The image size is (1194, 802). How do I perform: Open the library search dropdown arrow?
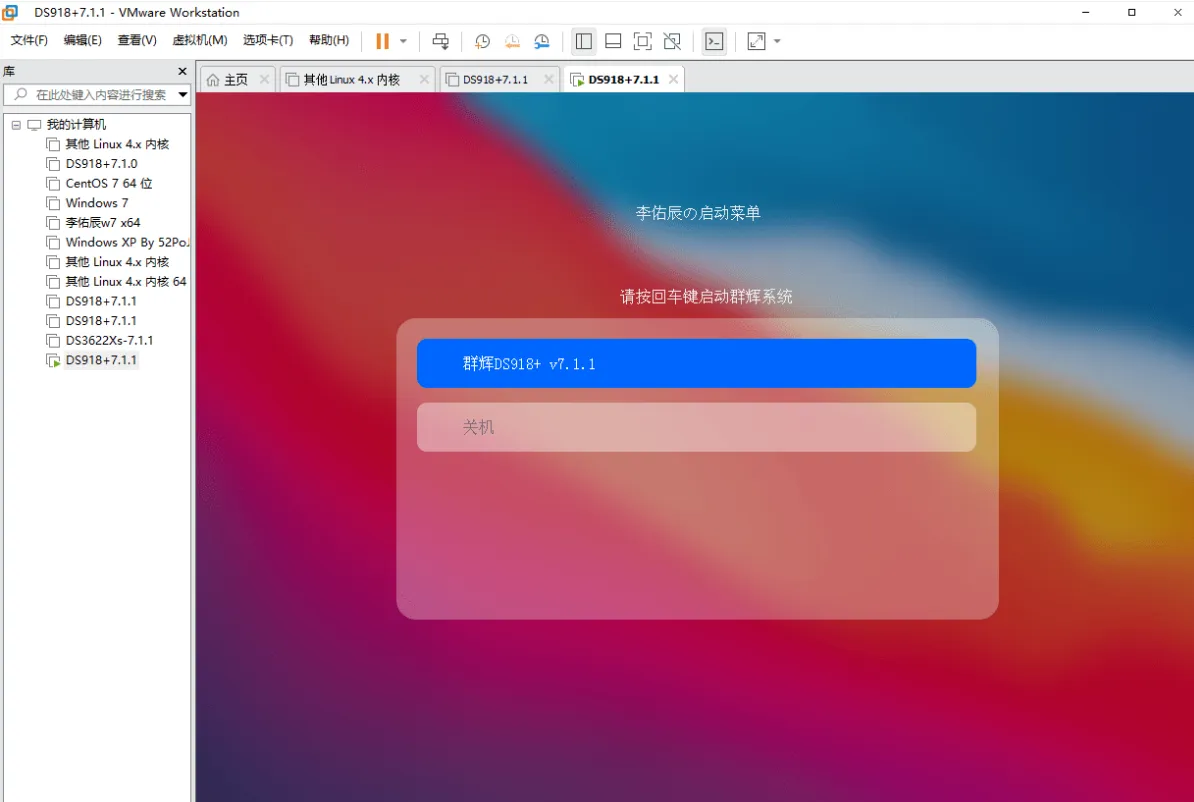[x=182, y=95]
